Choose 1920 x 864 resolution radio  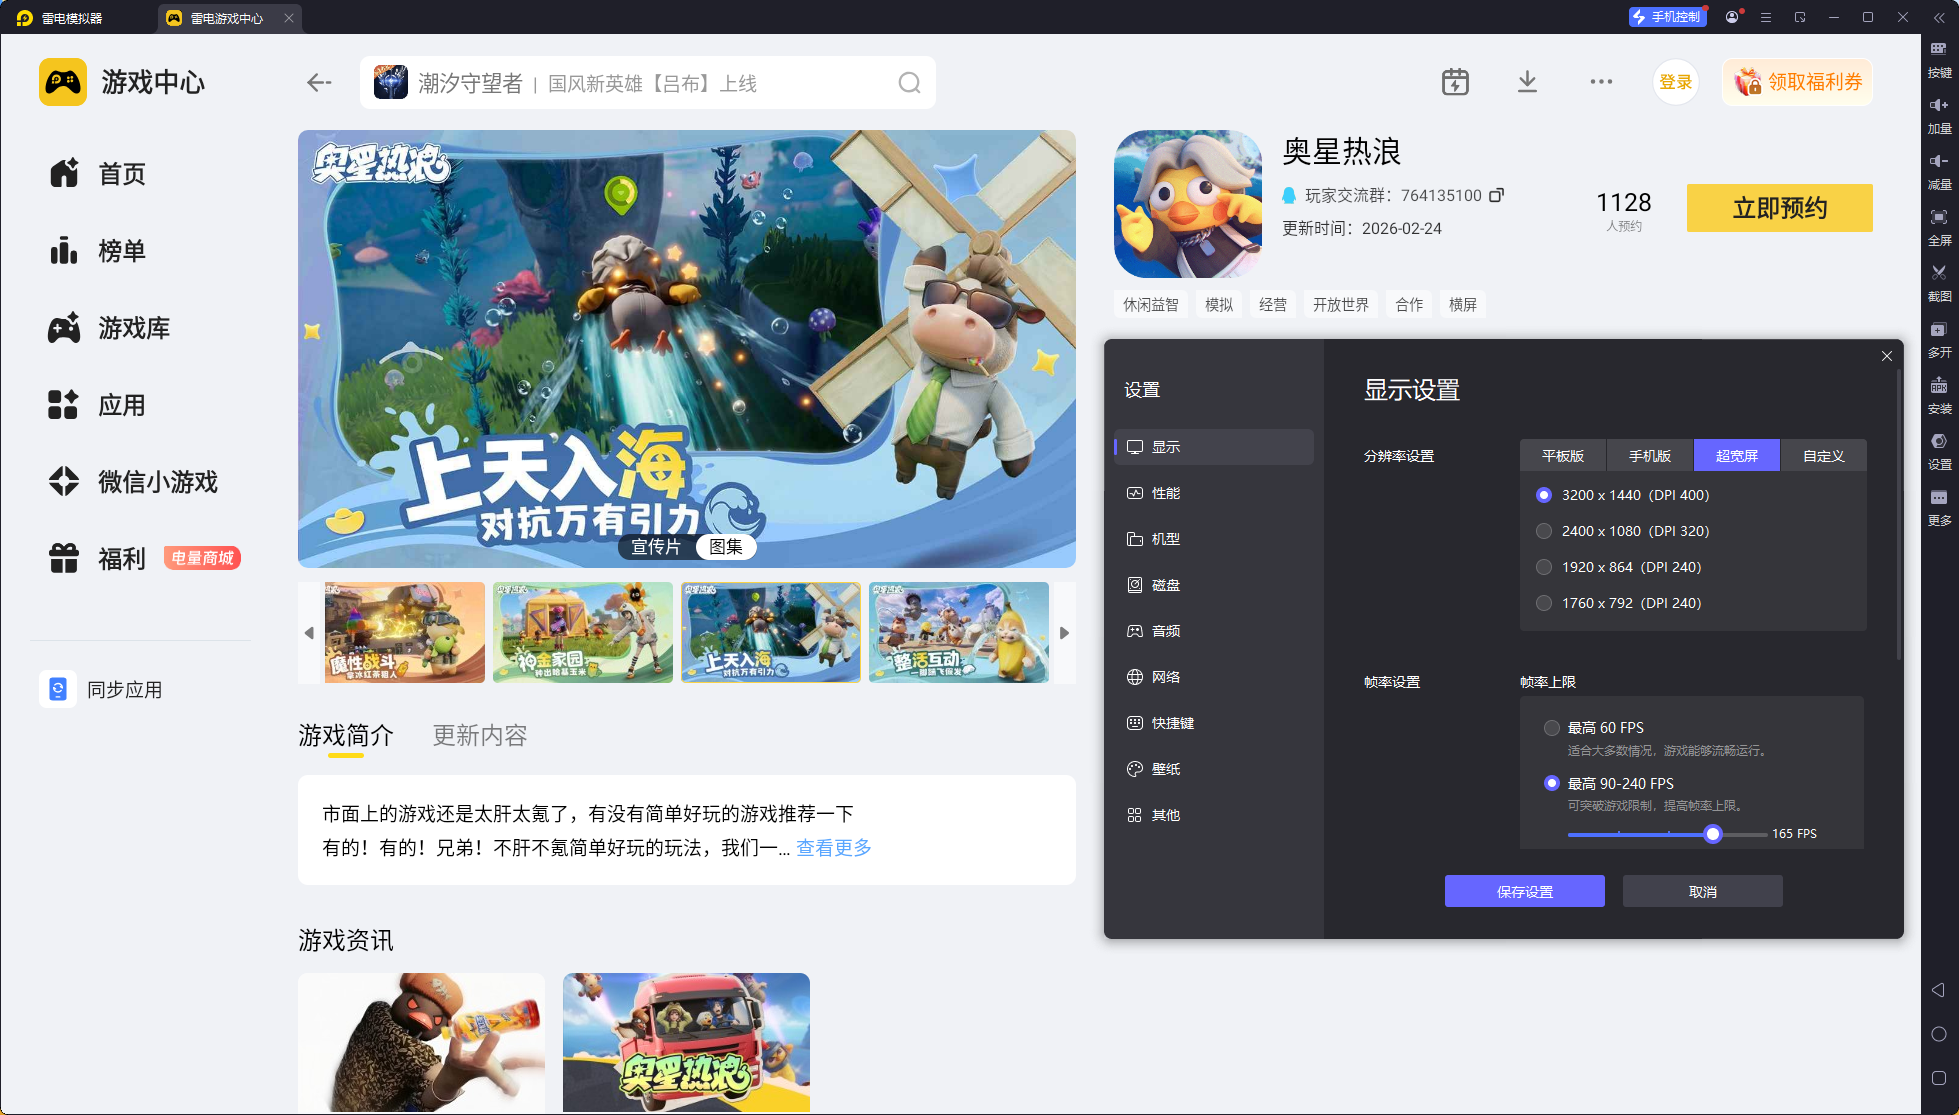tap(1544, 567)
